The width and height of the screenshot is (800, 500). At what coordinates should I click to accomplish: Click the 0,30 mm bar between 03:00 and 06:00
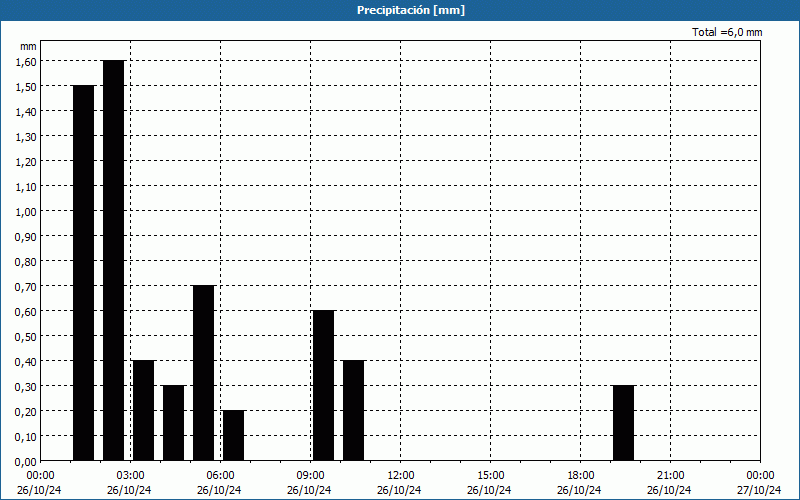point(173,423)
